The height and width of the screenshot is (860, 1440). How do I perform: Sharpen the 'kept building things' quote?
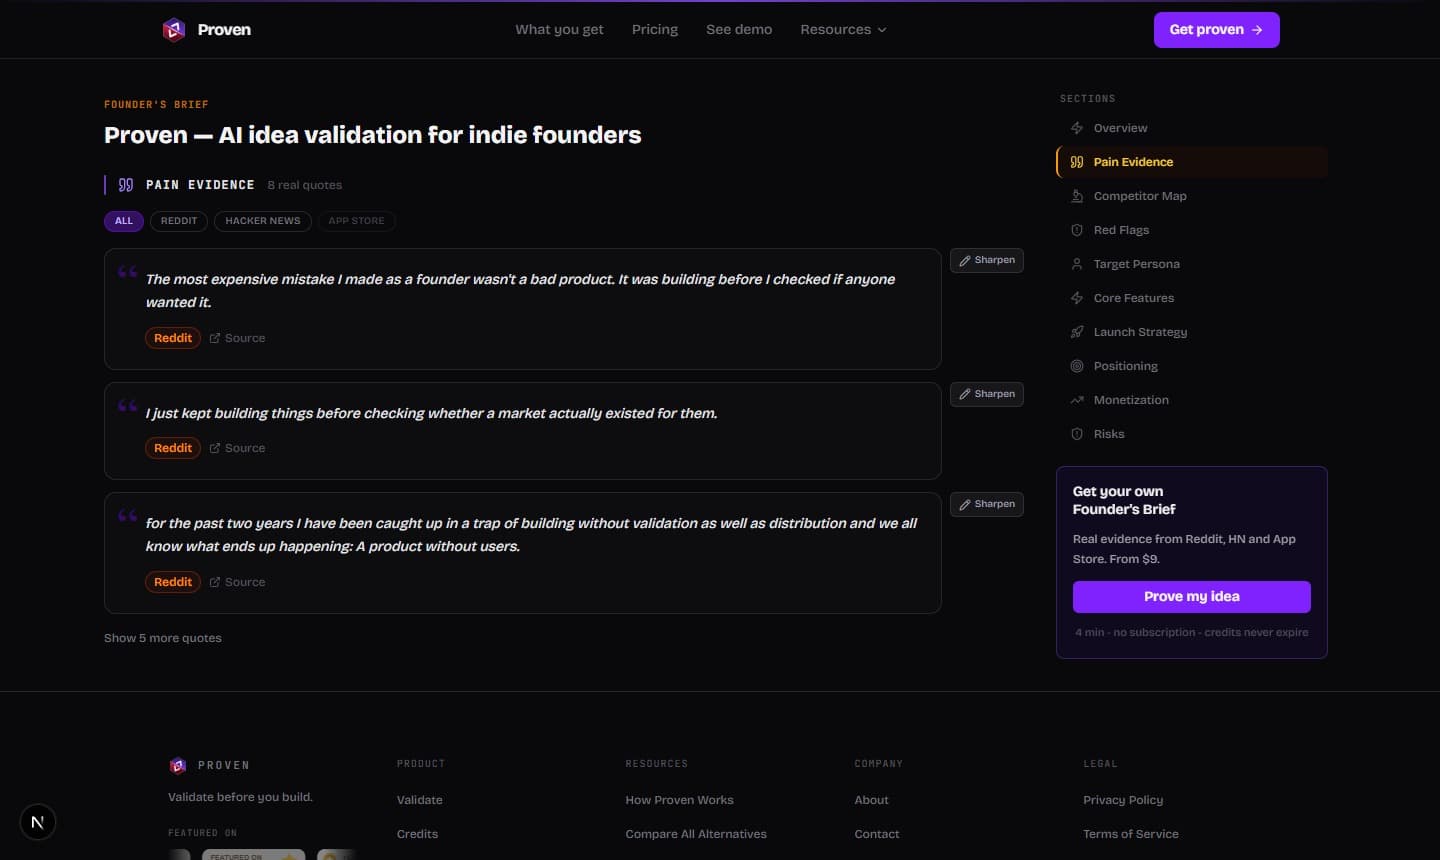click(987, 394)
